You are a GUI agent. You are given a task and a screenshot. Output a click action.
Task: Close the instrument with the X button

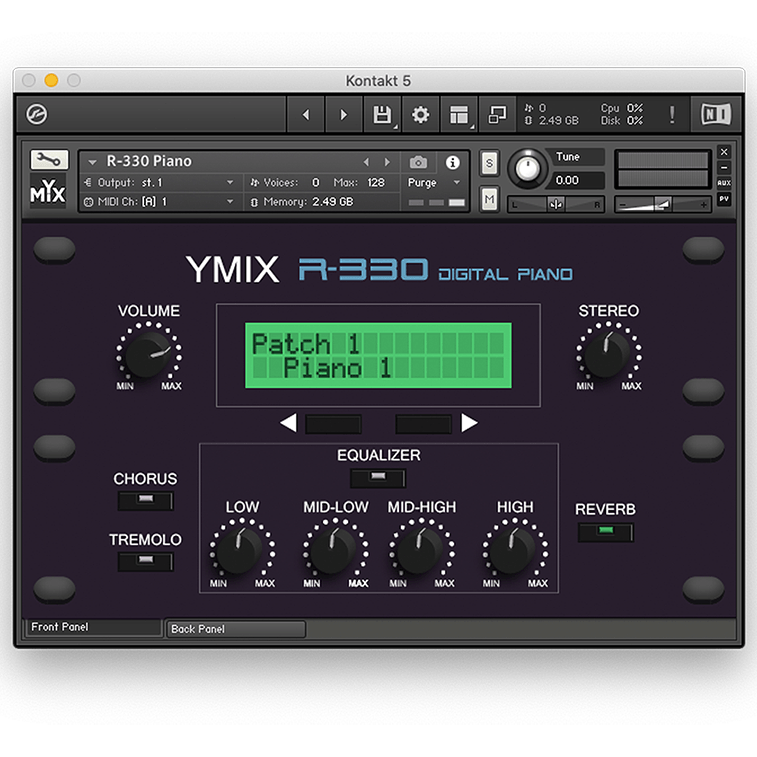click(x=724, y=152)
